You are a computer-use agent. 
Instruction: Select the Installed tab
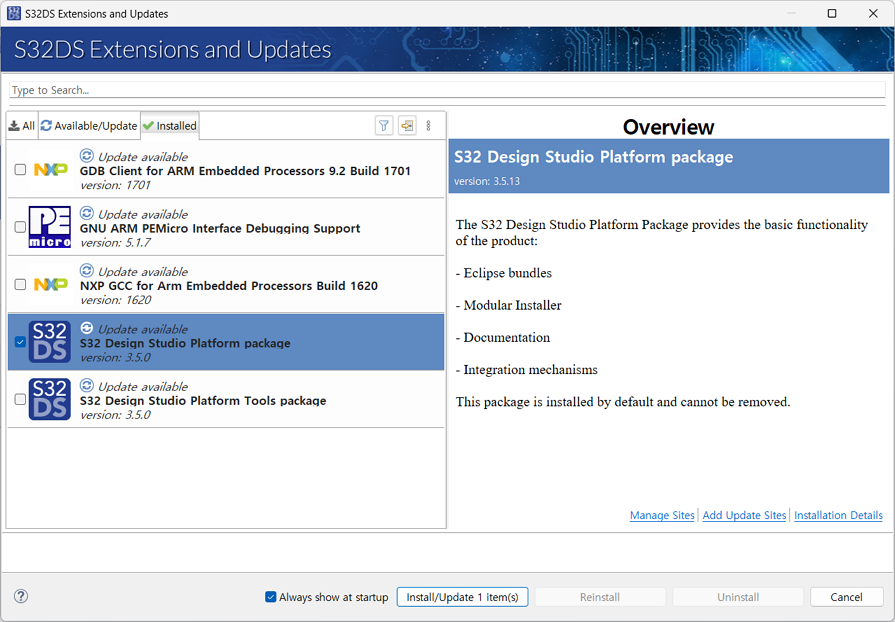[x=170, y=126]
